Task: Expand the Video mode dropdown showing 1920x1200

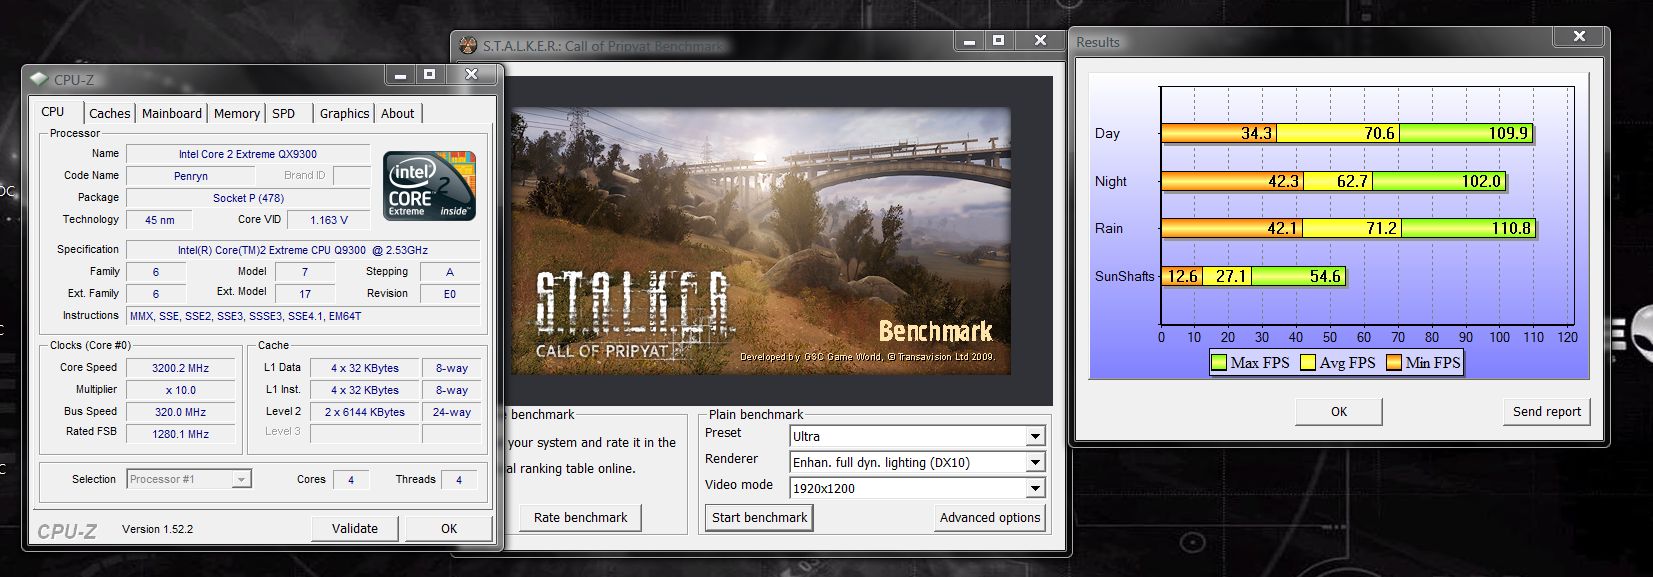Action: 1036,488
